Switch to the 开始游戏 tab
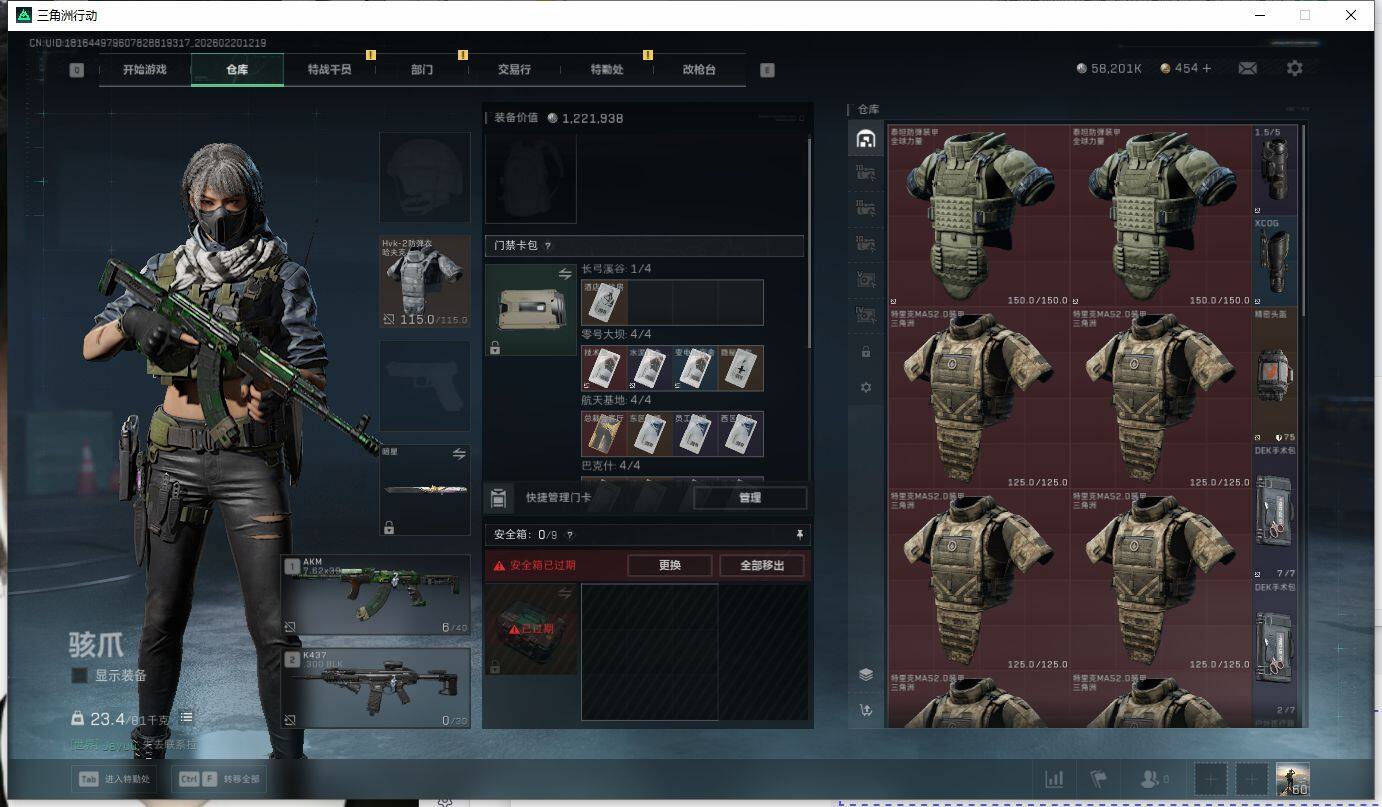This screenshot has height=807, width=1382. [145, 70]
